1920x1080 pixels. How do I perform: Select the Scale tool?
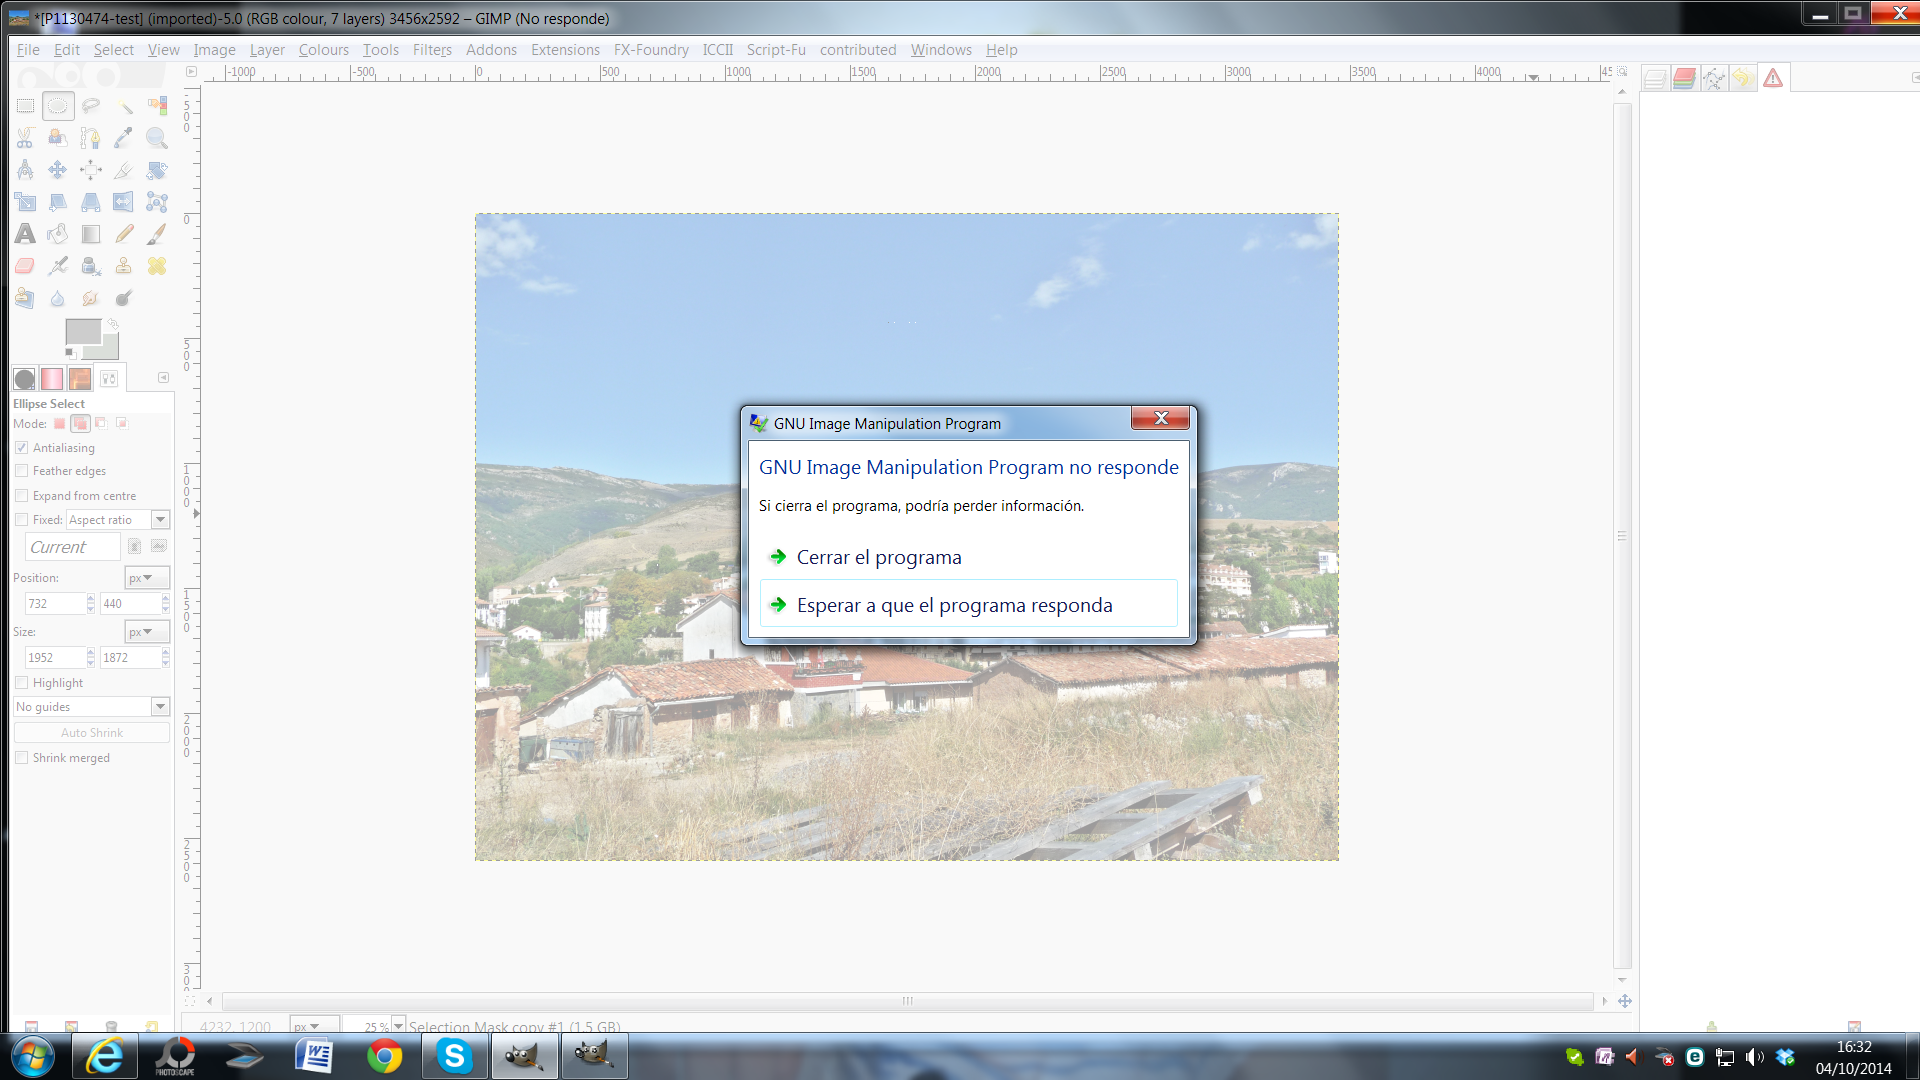25,202
